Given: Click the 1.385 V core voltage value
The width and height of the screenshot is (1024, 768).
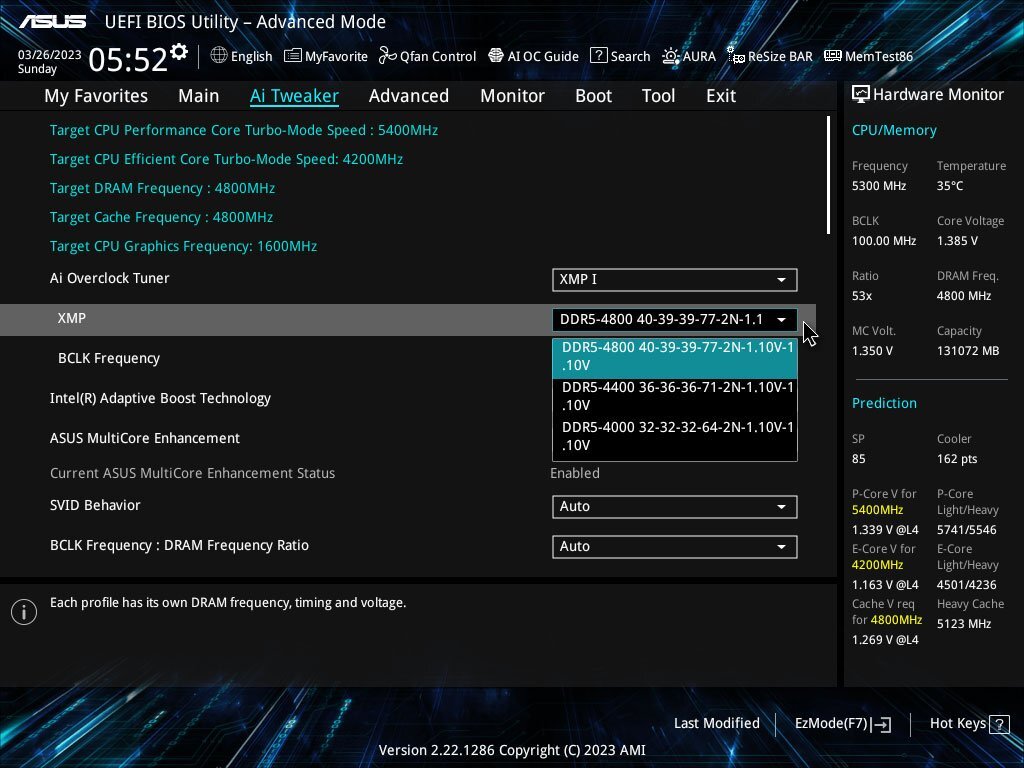Looking at the screenshot, I should point(957,241).
